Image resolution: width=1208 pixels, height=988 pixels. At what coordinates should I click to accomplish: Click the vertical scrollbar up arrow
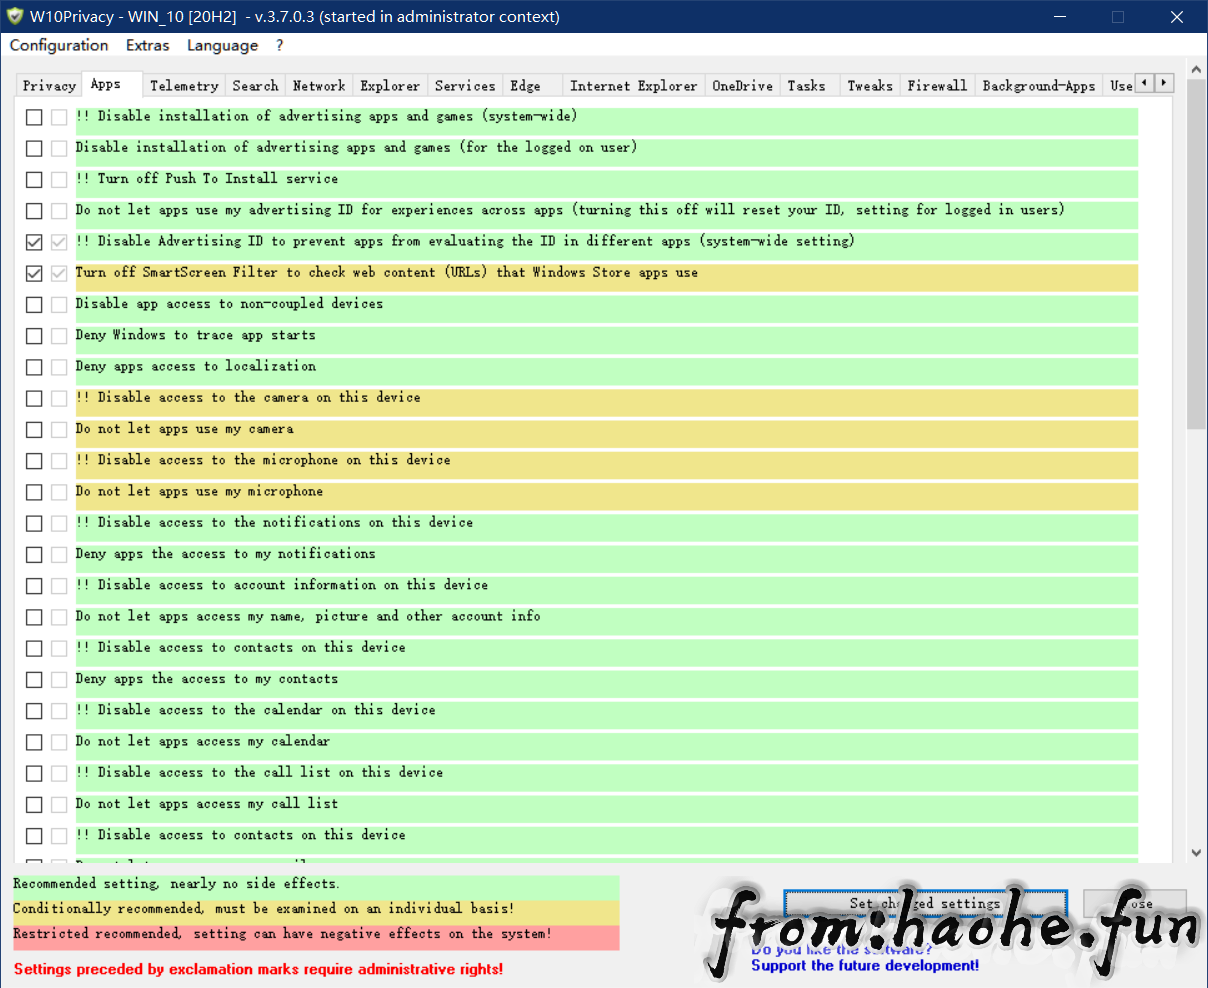point(1196,70)
